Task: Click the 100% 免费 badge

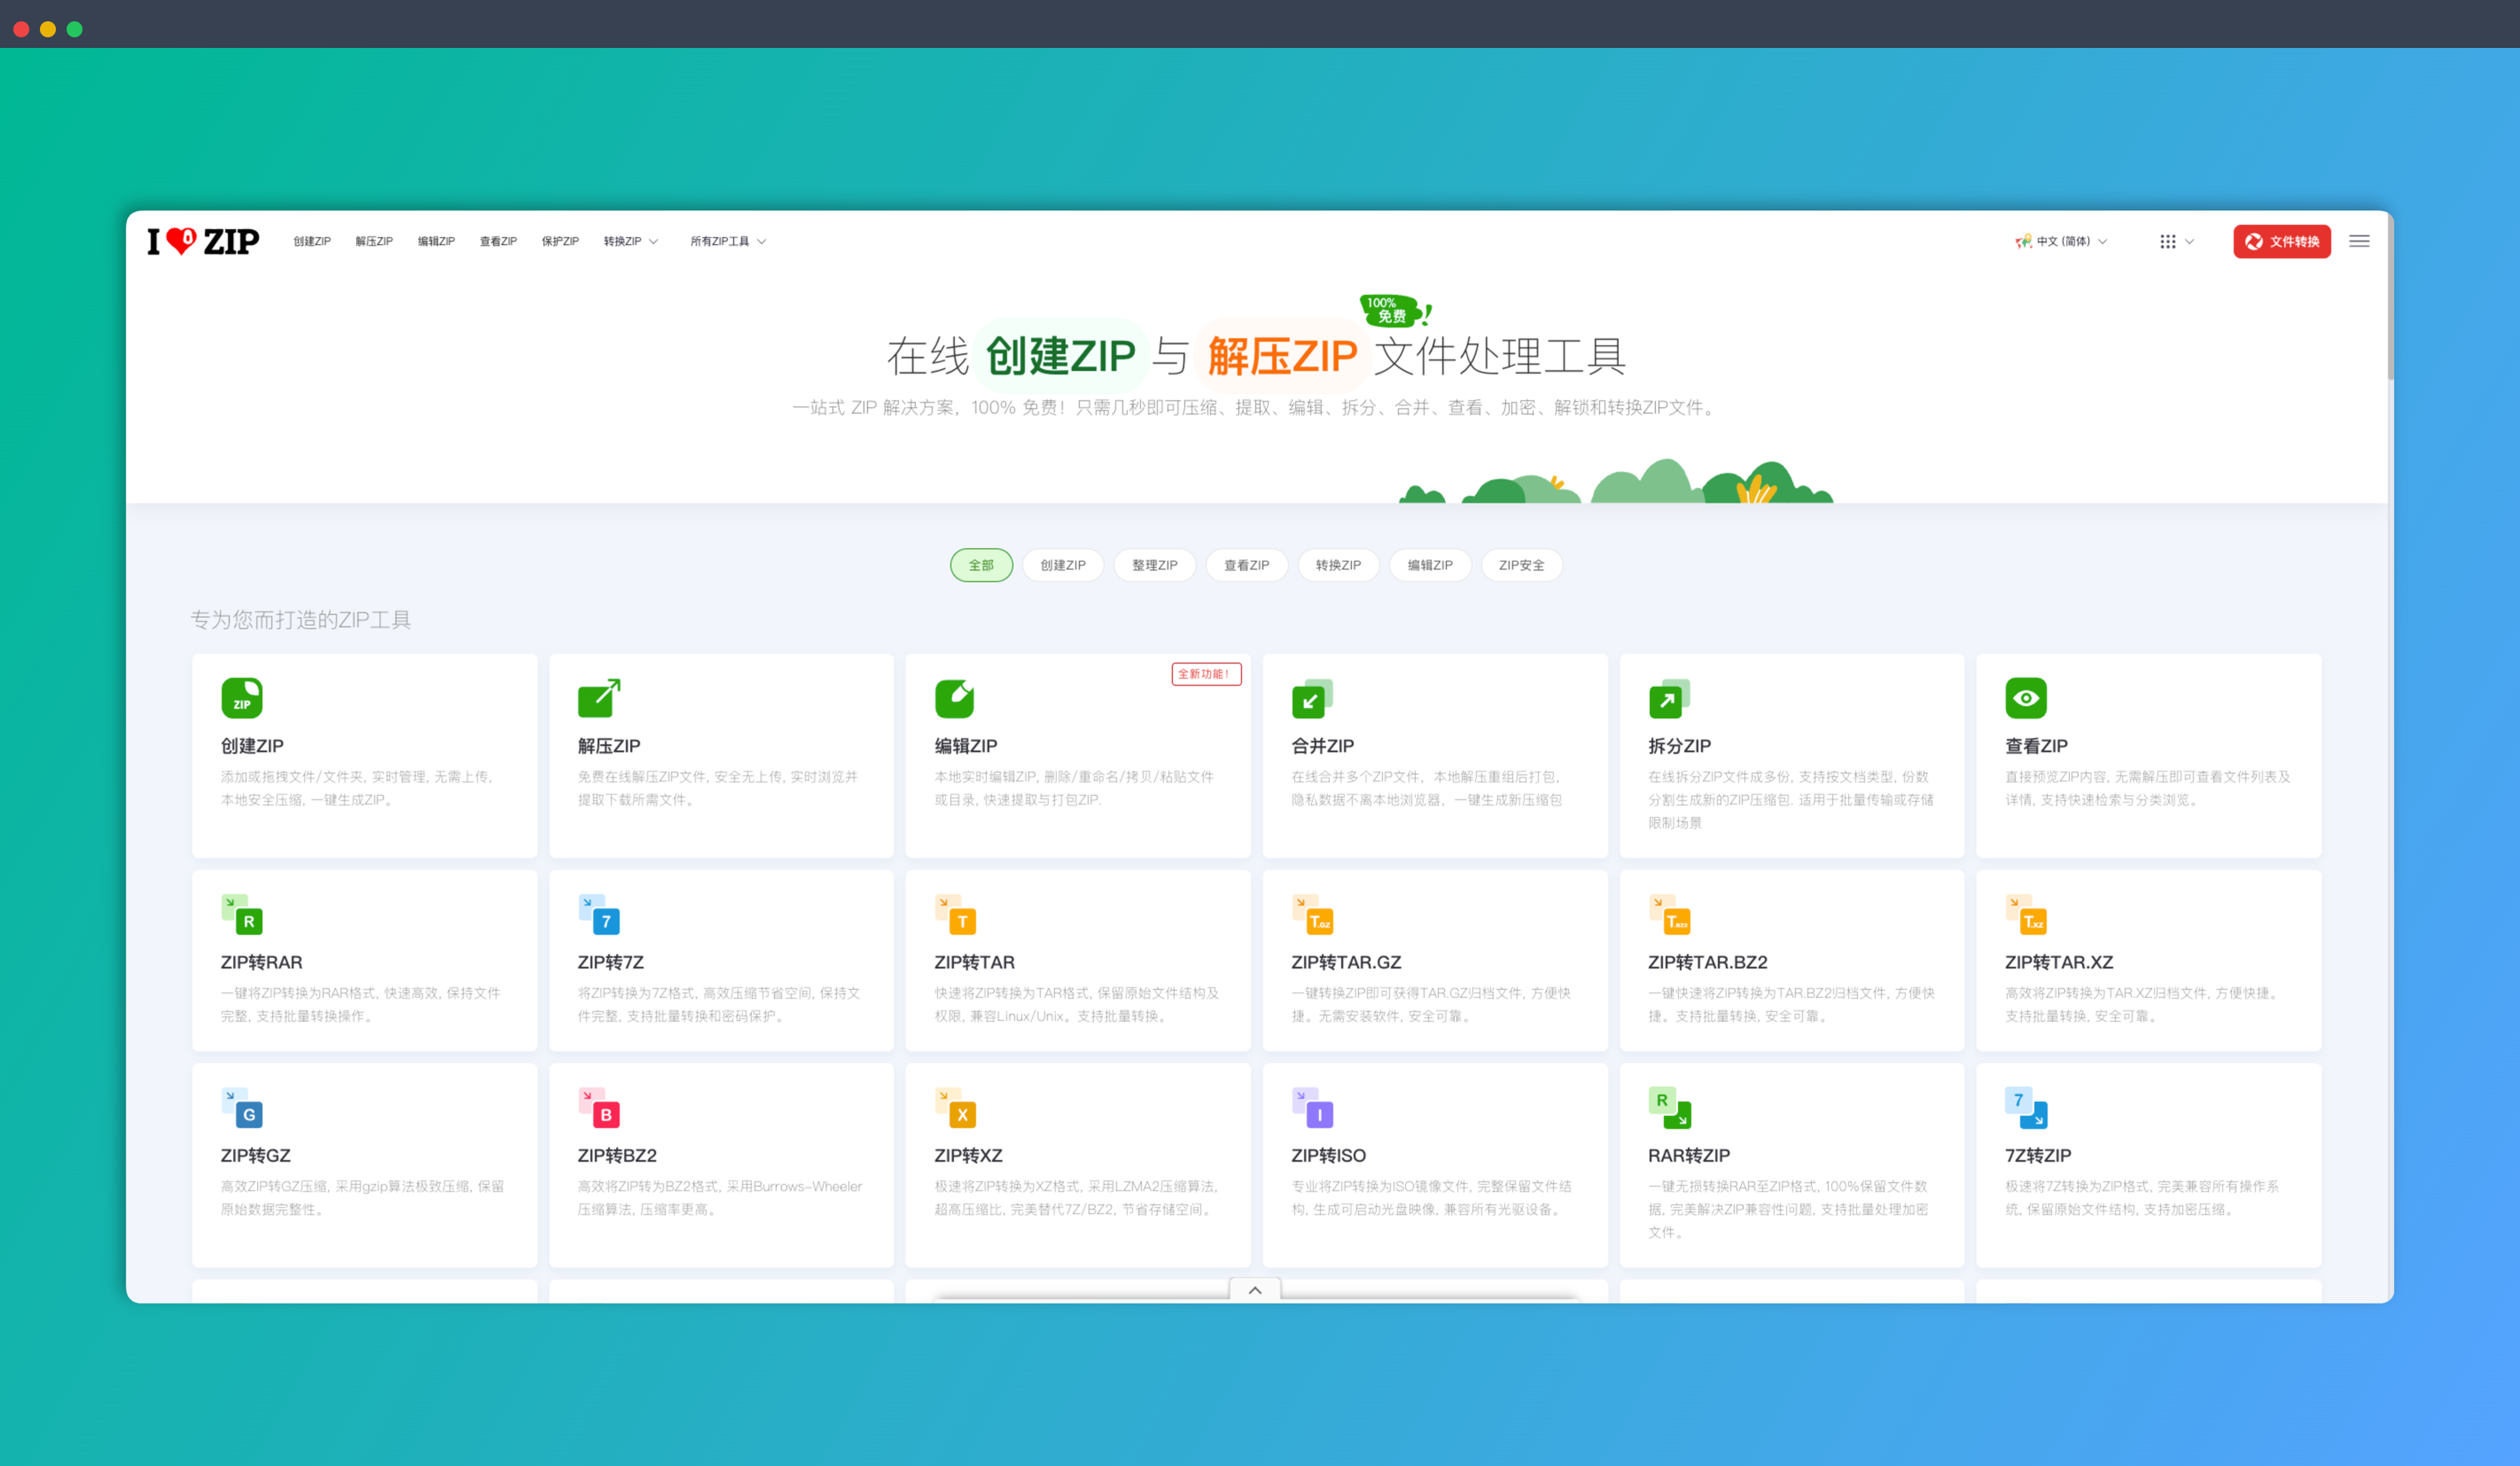Action: coord(1396,310)
